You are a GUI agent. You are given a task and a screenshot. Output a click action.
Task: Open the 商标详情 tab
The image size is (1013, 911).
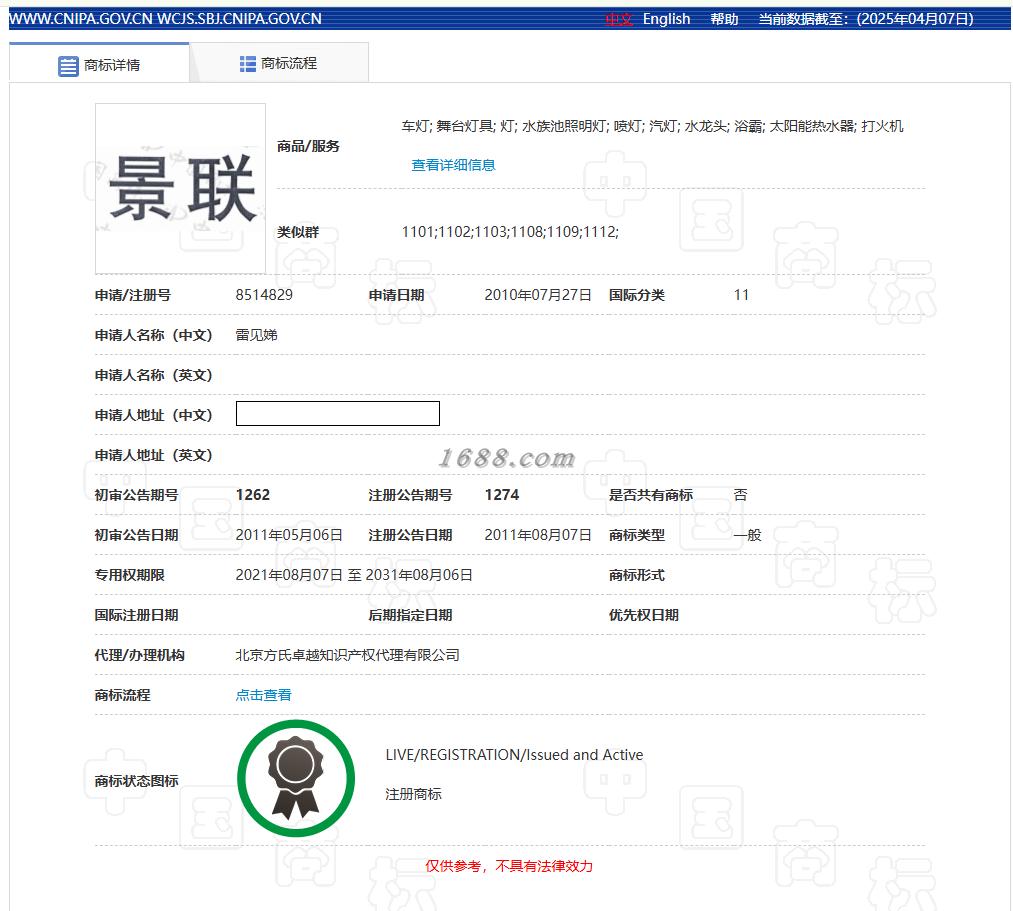coord(99,63)
